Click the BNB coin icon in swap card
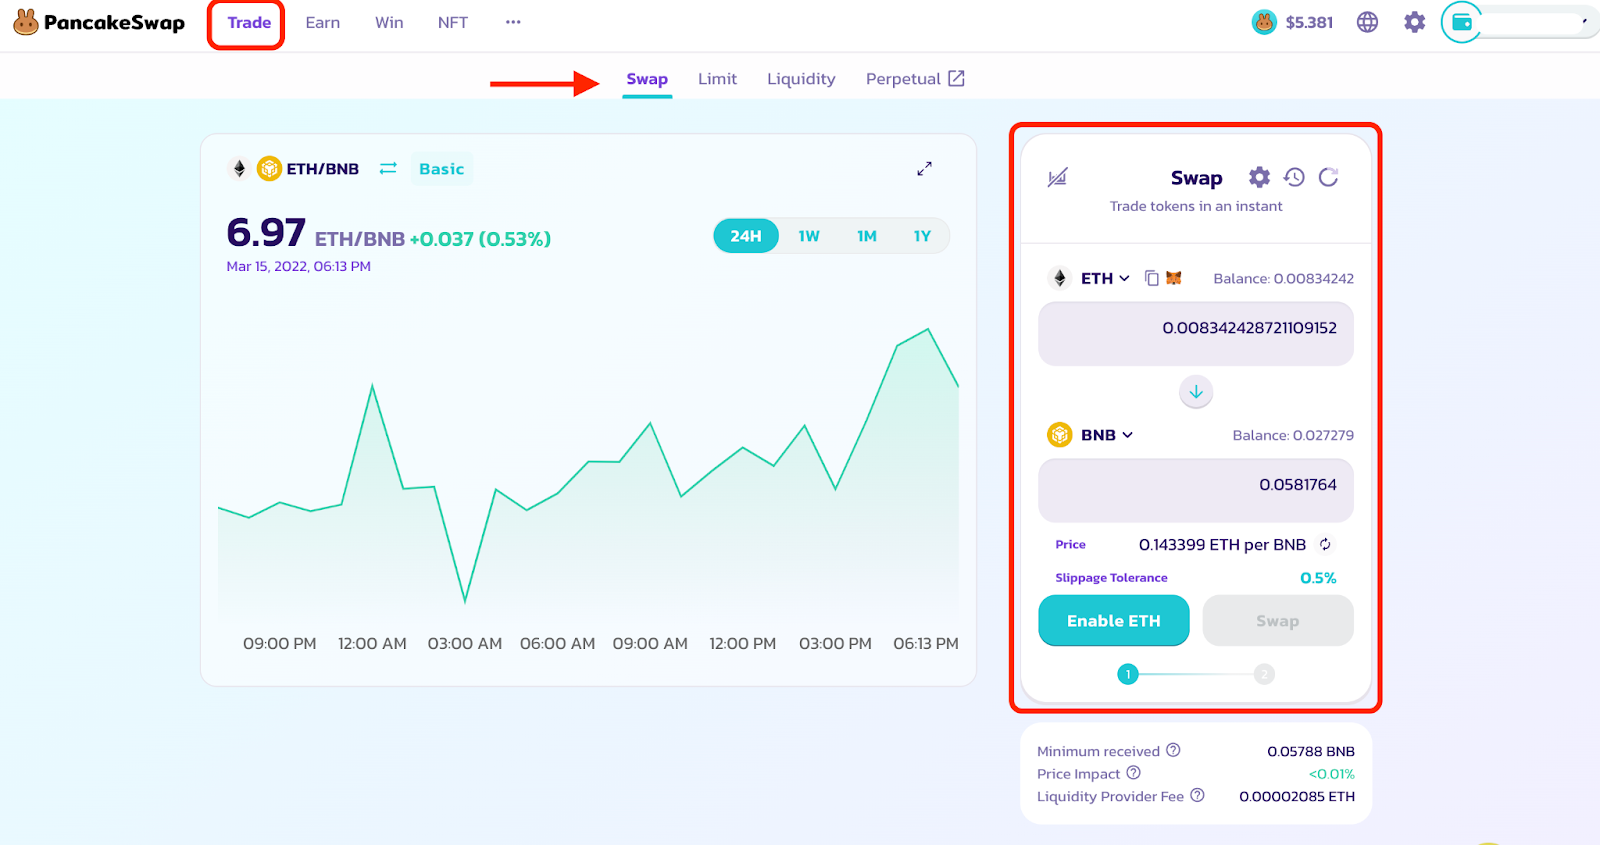The height and width of the screenshot is (845, 1600). pos(1059,435)
